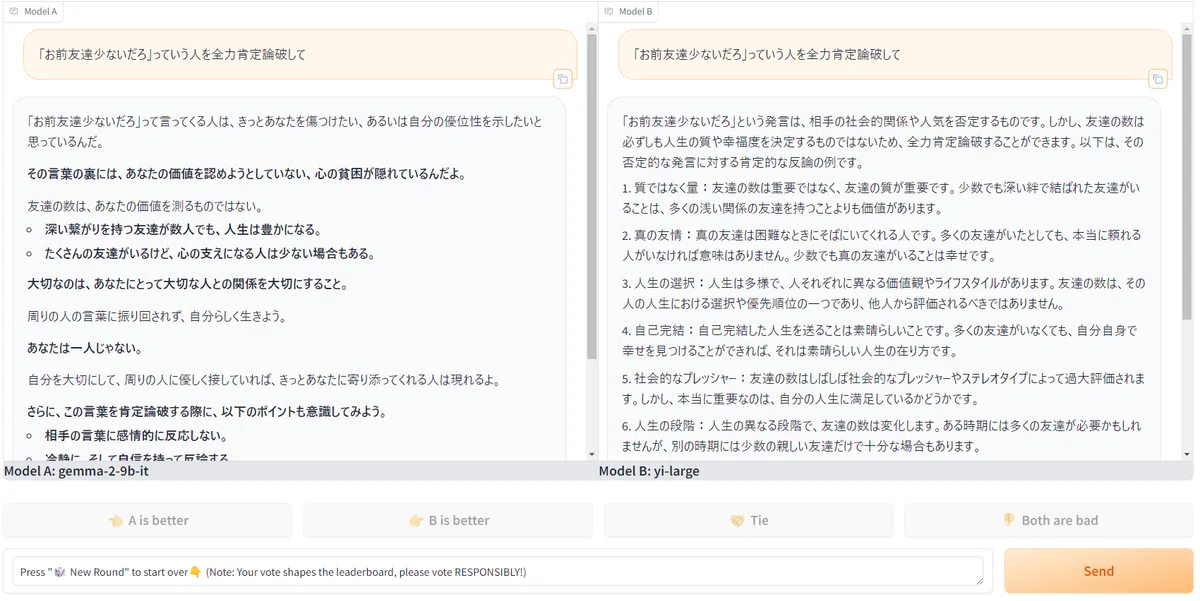This screenshot has width=1200, height=601.
Task: Copy the Model B user prompt message
Action: pos(1158,79)
